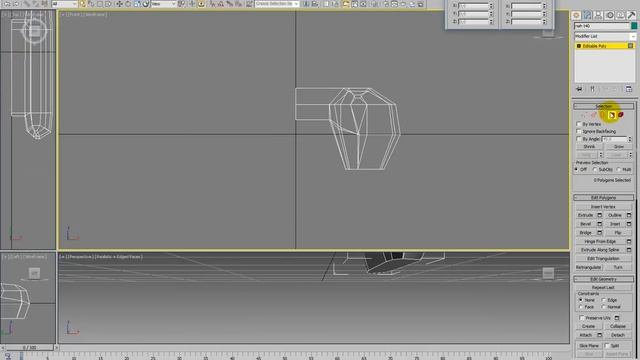Click the Shrink button
Image resolution: width=640 pixels, height=360 pixels.
(x=589, y=147)
